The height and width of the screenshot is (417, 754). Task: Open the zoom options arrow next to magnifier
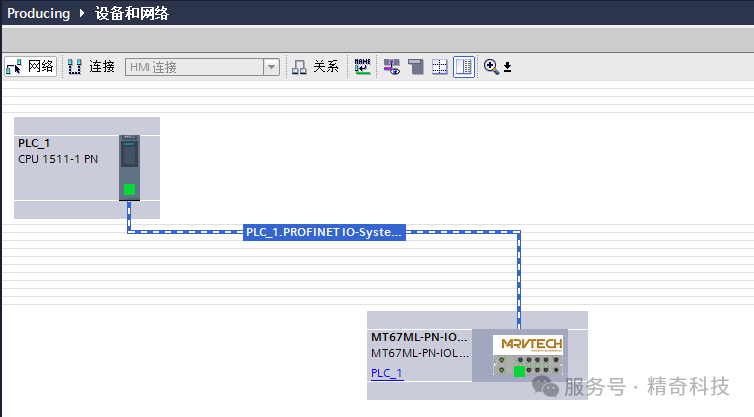pos(507,67)
